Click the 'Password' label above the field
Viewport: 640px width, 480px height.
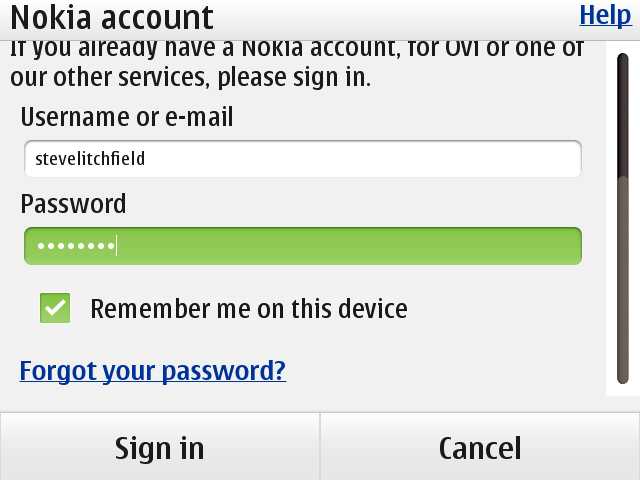pos(73,204)
